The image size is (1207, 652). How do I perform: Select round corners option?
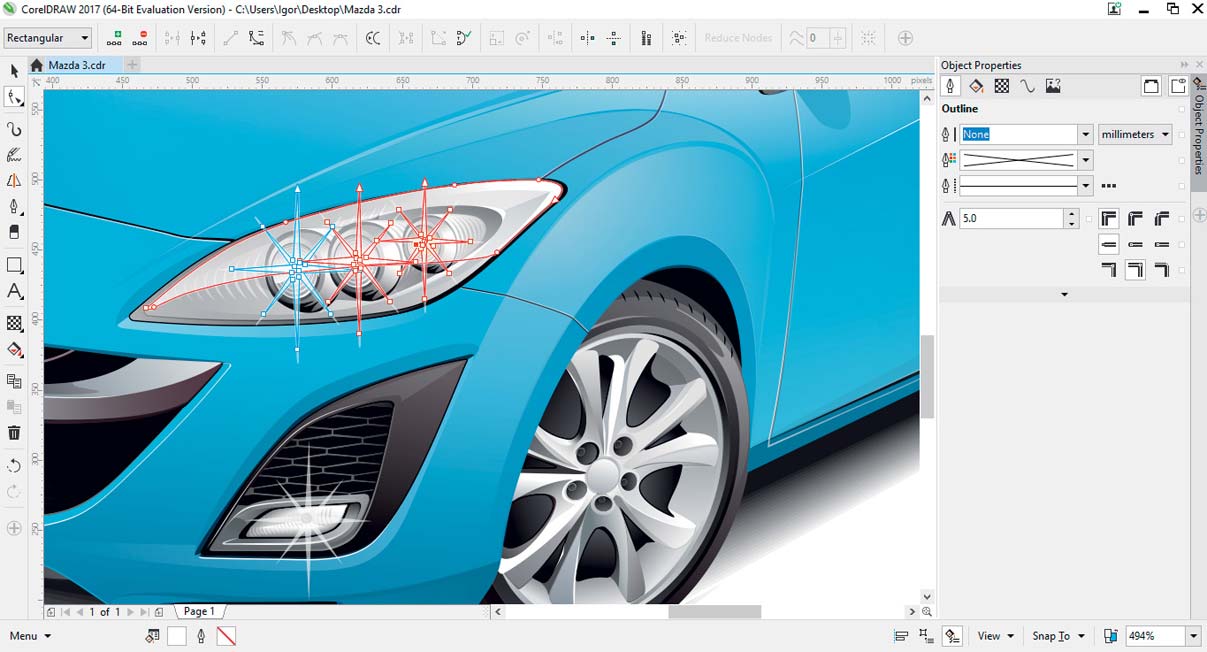(x=1135, y=218)
